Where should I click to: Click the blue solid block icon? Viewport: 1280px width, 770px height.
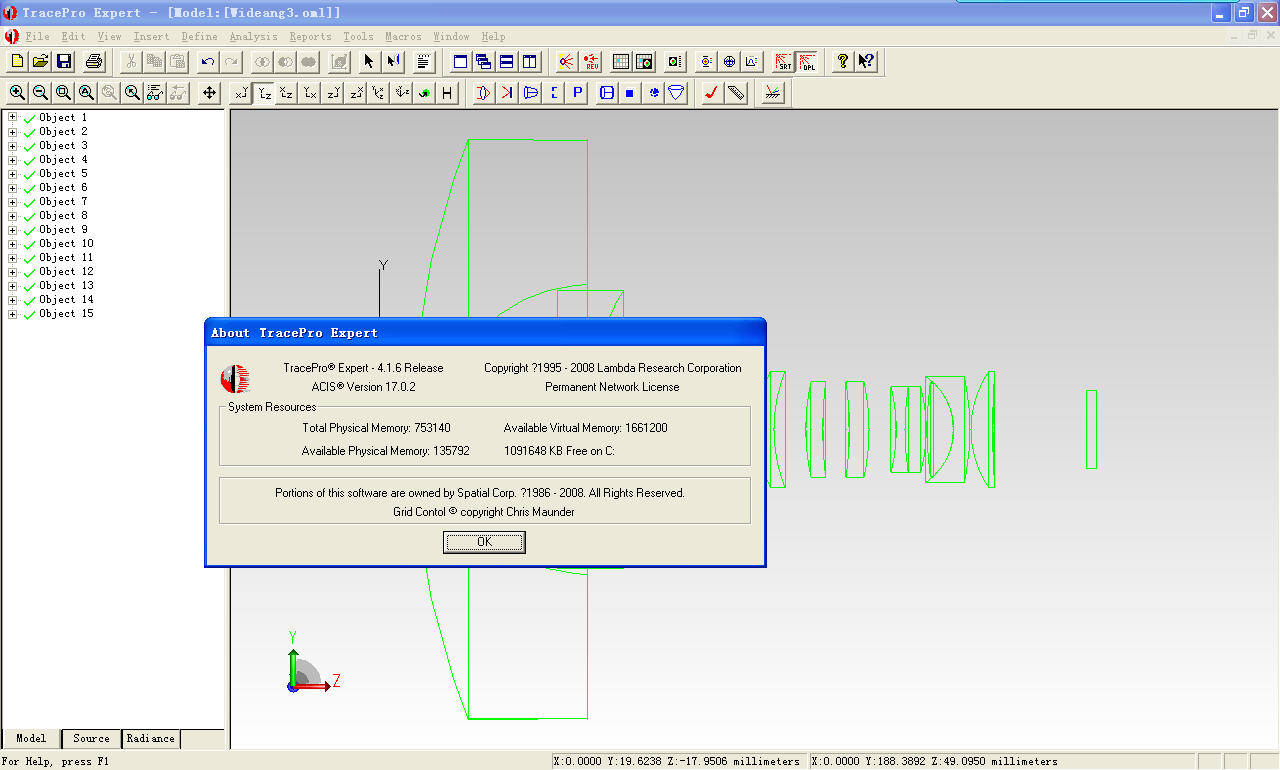(630, 92)
